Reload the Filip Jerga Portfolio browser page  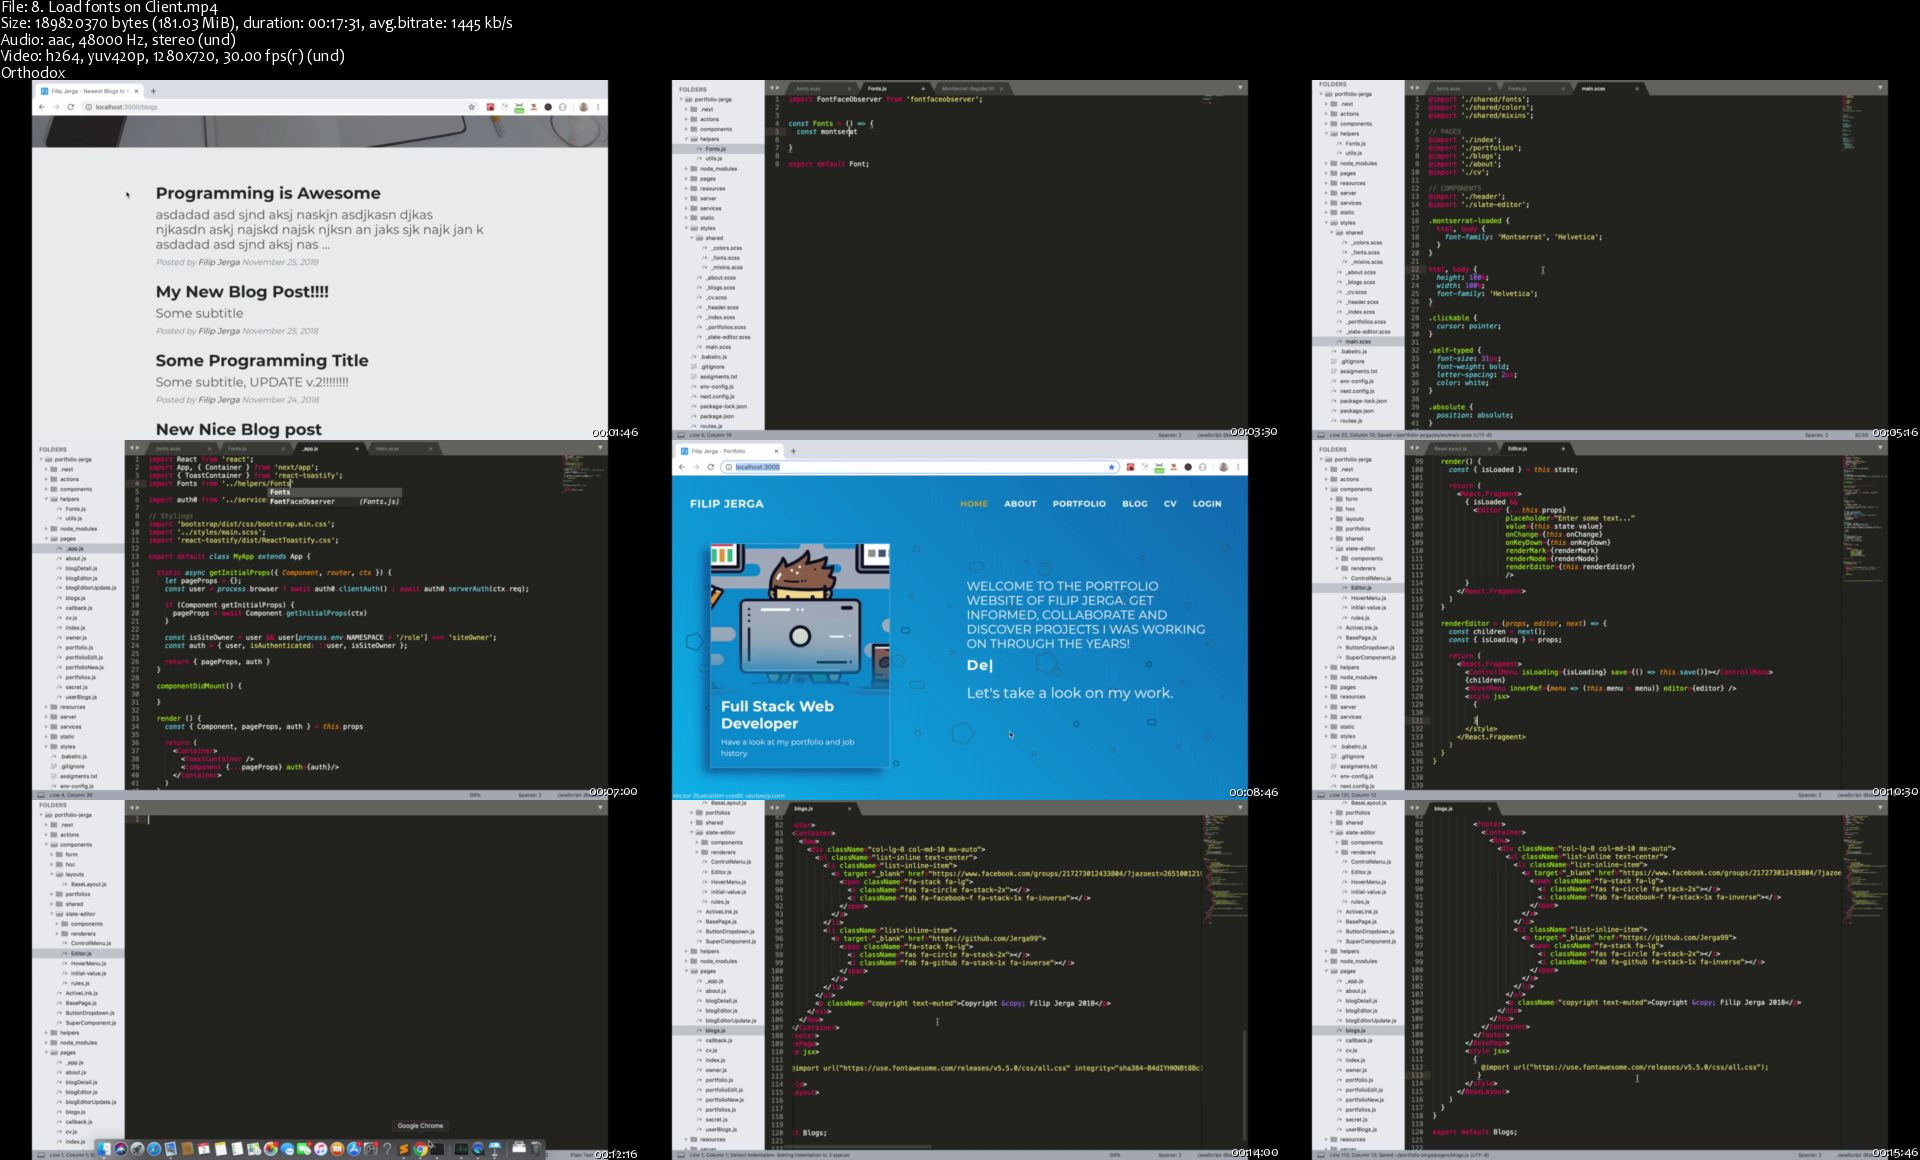(711, 467)
